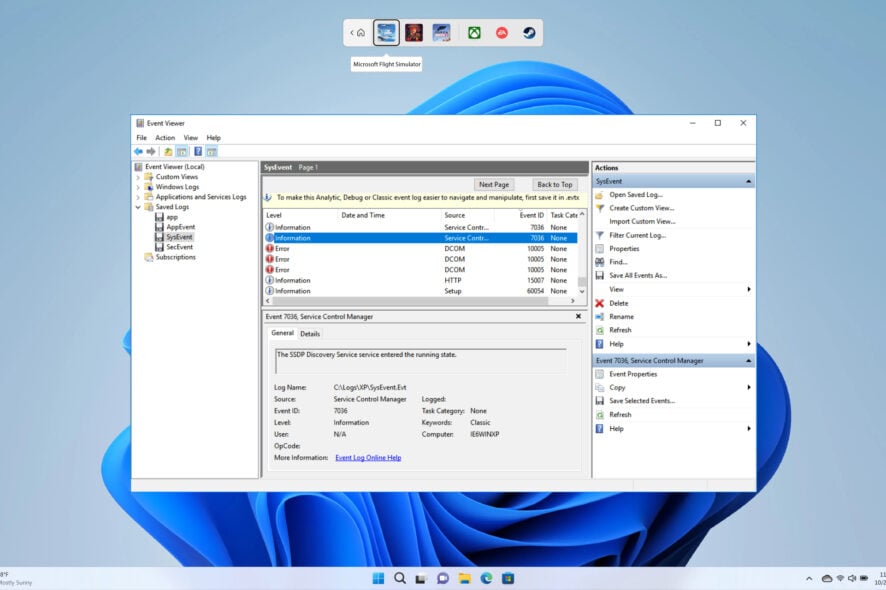Select the app saved log
Image resolution: width=886 pixels, height=590 pixels.
coord(172,217)
